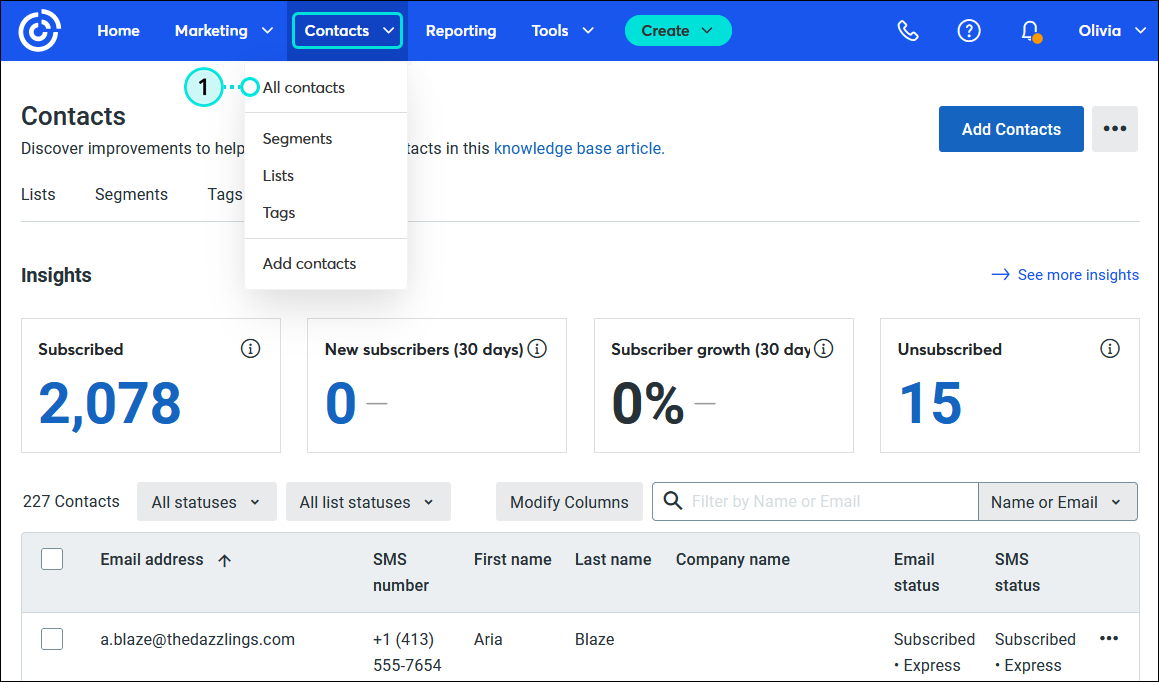Click the search magnifier in the filter field
Screen dimensions: 1159x682
tap(671, 501)
